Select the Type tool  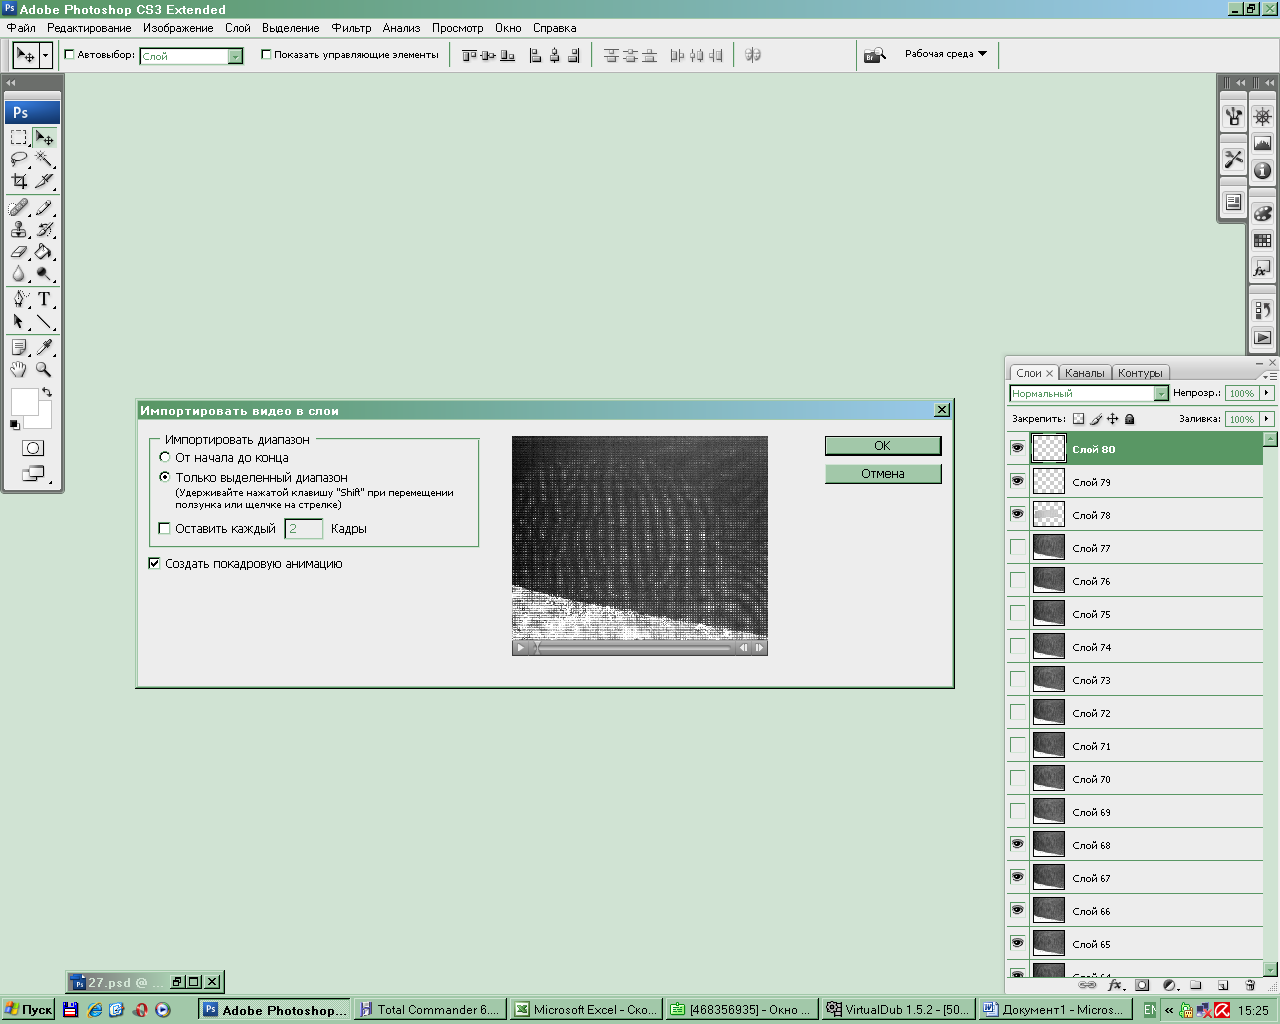[44, 299]
